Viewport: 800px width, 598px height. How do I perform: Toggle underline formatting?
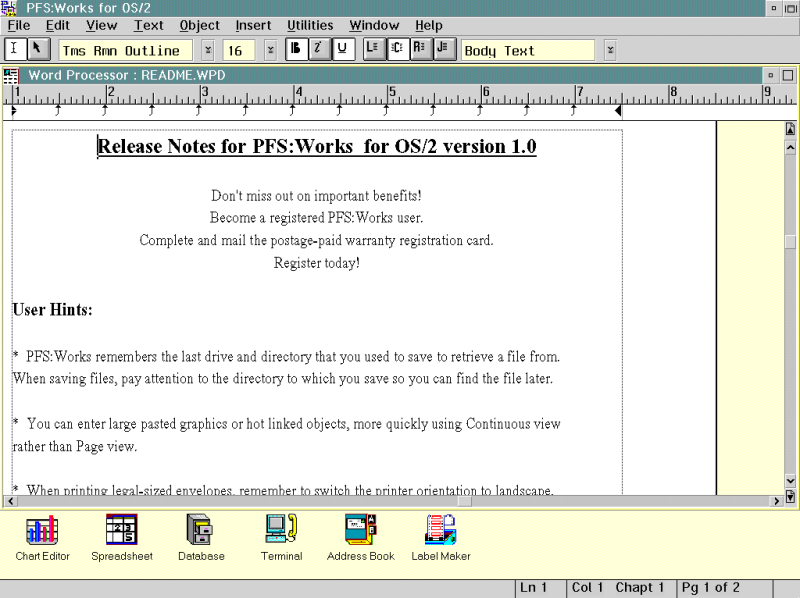[344, 49]
